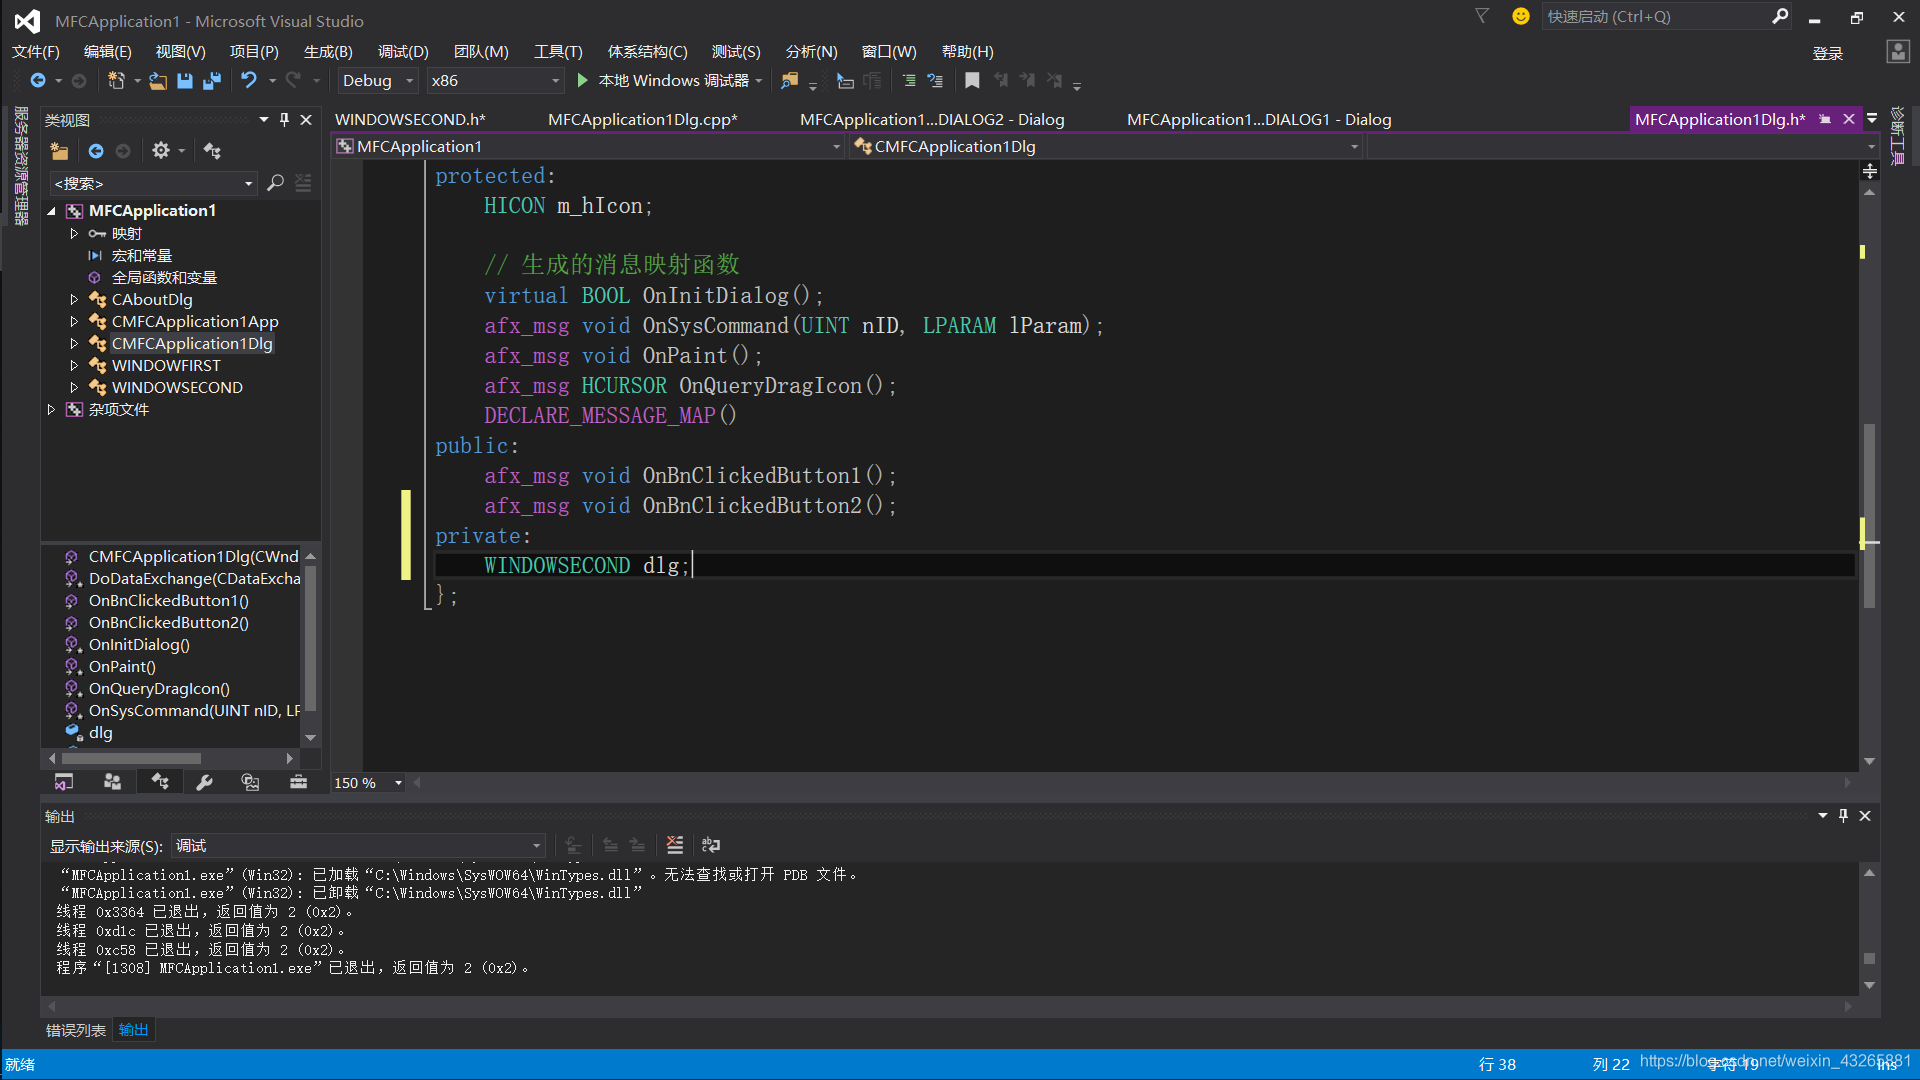
Task: Toggle word wrap in the output panel
Action: [711, 845]
